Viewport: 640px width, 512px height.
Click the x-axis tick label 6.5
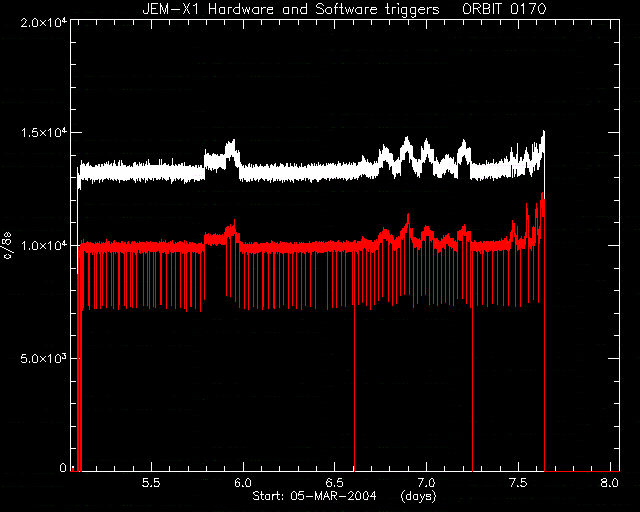[335, 483]
